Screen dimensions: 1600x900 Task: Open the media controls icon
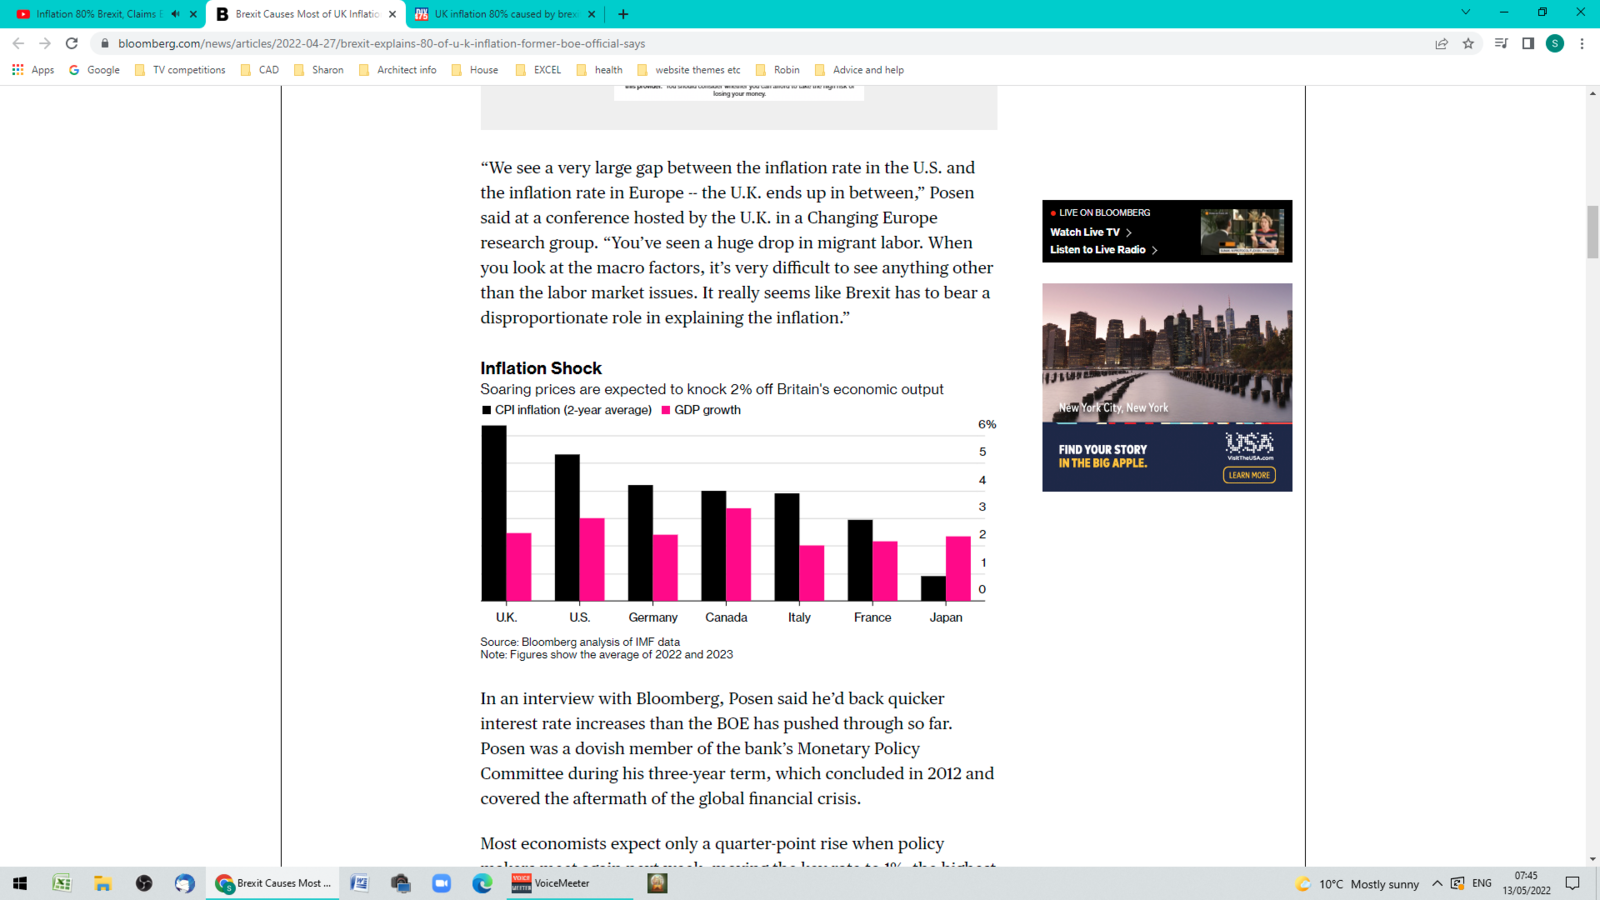coord(1501,43)
